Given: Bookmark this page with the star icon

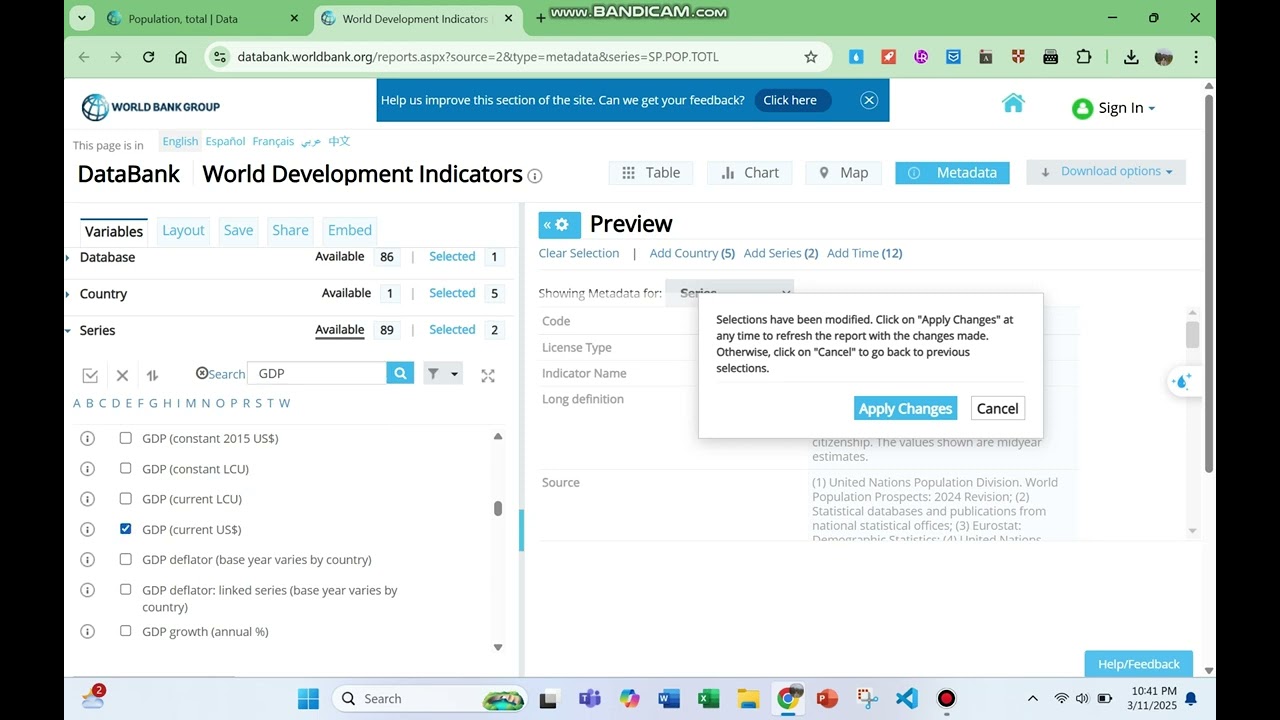Looking at the screenshot, I should point(811,57).
